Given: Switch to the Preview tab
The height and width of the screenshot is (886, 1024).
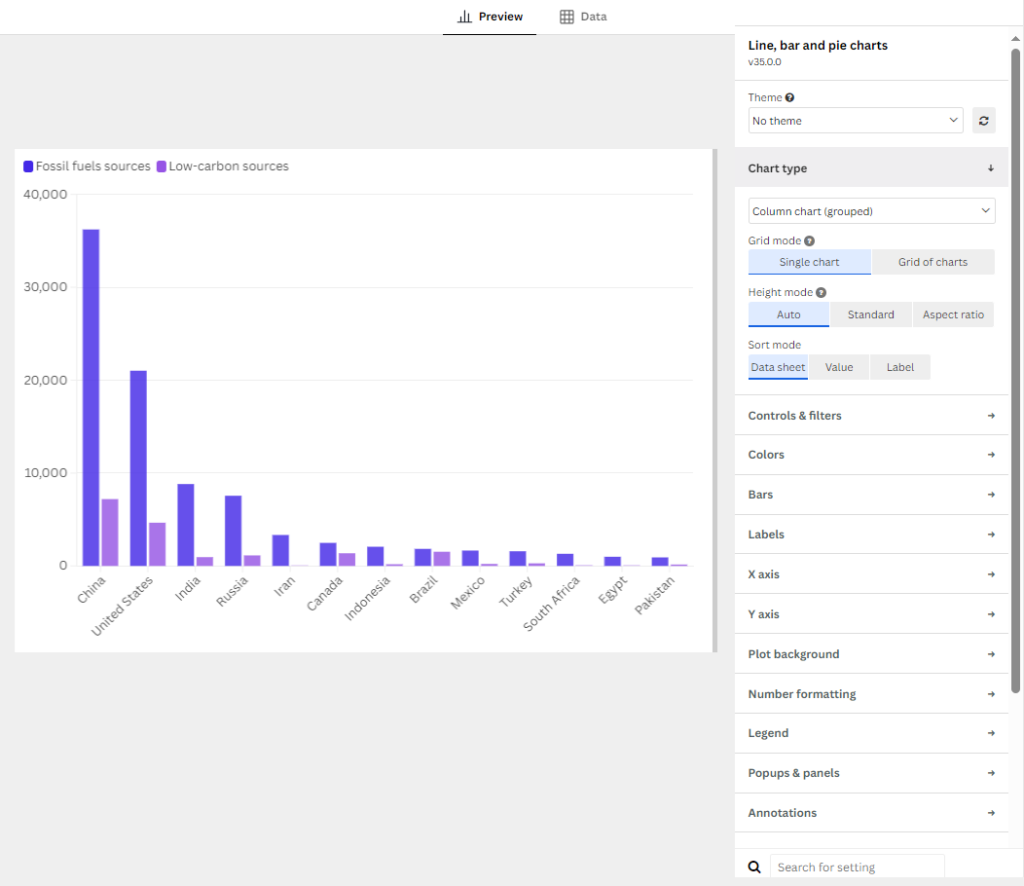Looking at the screenshot, I should (x=490, y=17).
